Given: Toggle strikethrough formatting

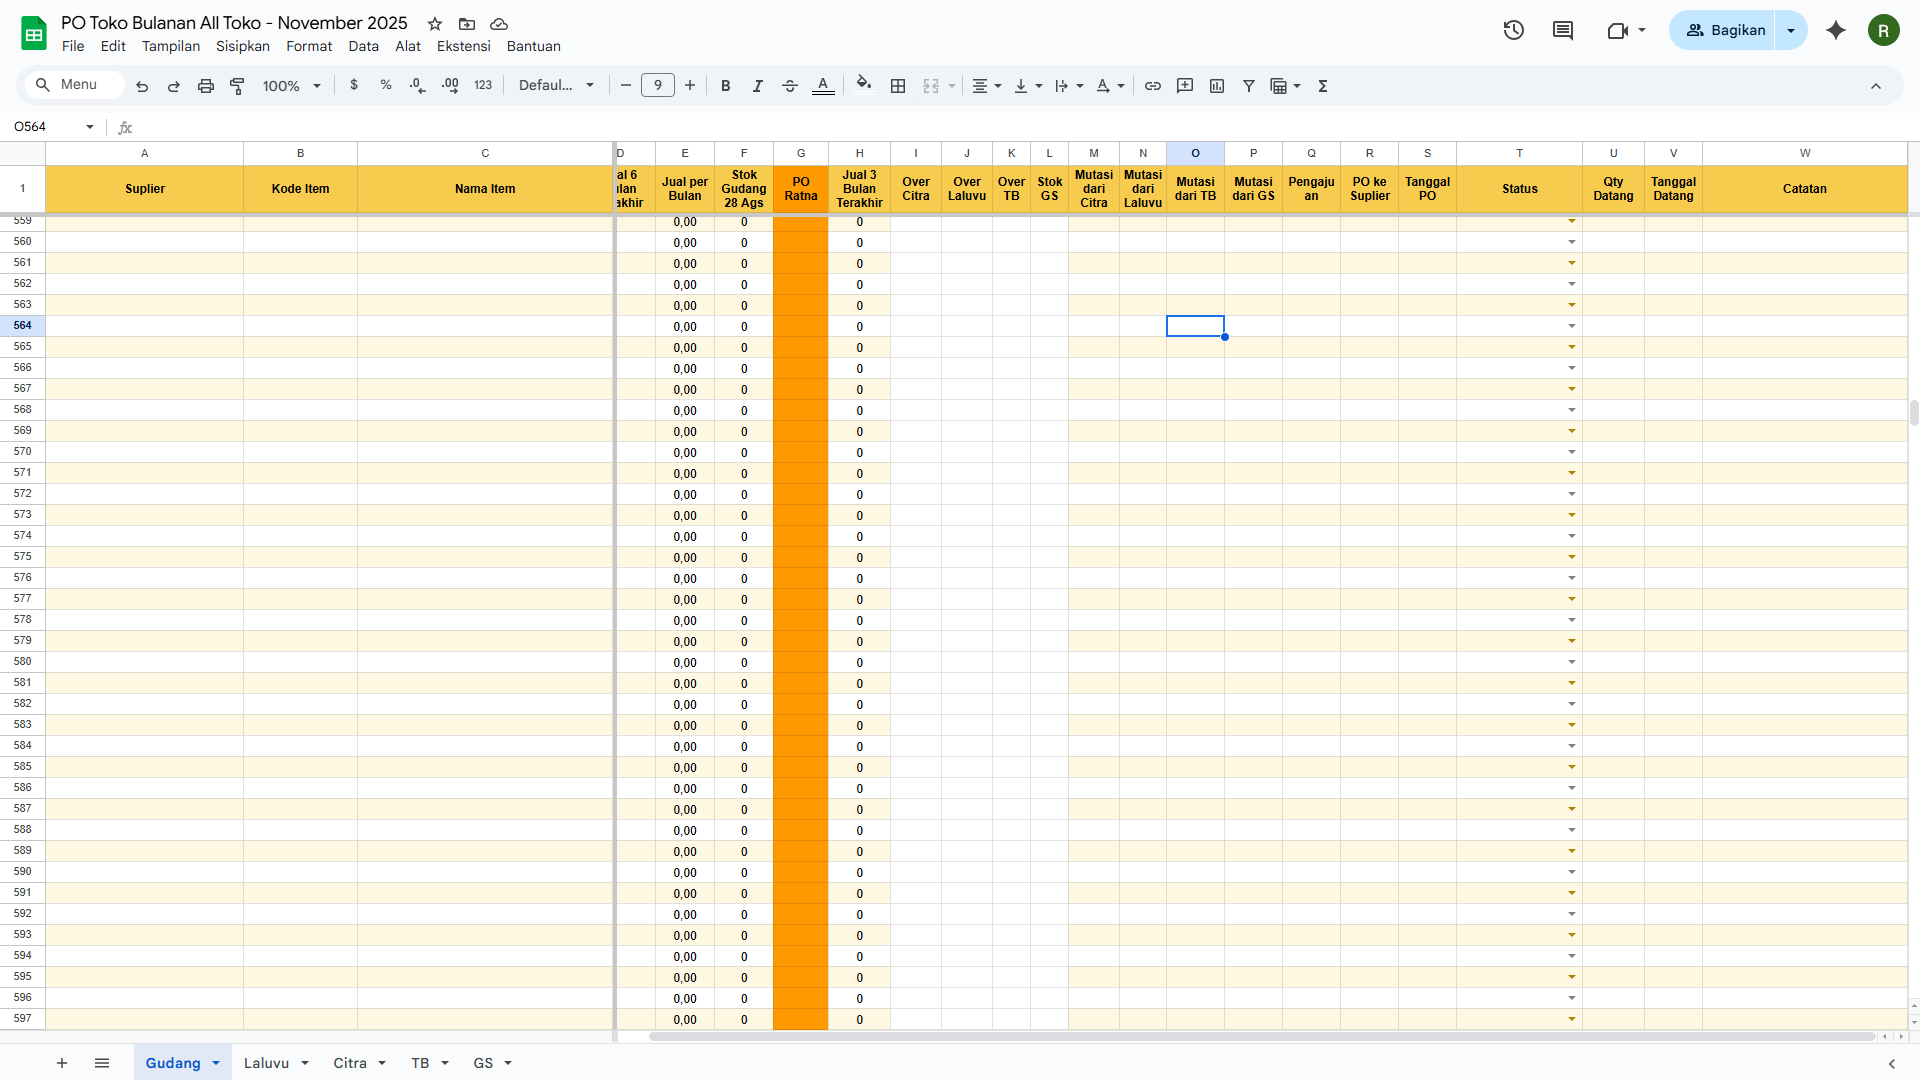Looking at the screenshot, I should 790,86.
